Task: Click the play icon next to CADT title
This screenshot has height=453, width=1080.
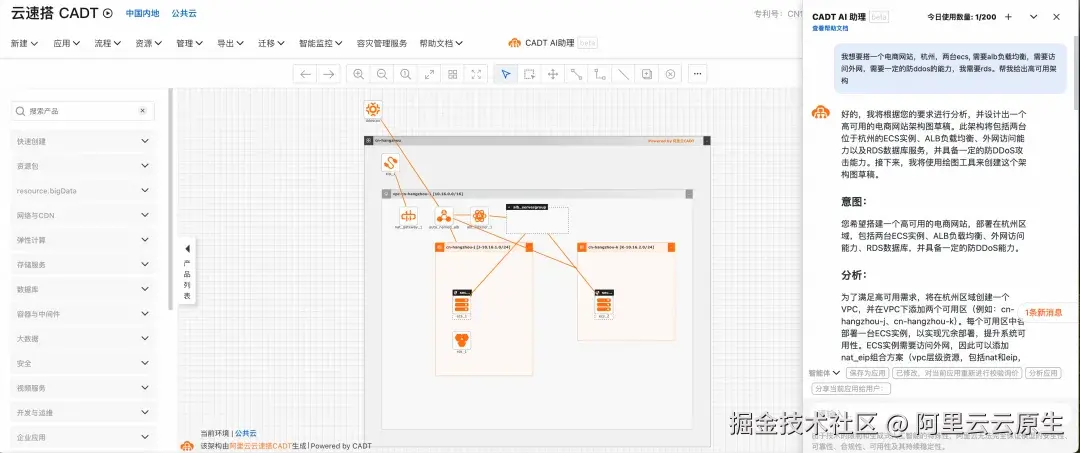Action: pos(107,13)
